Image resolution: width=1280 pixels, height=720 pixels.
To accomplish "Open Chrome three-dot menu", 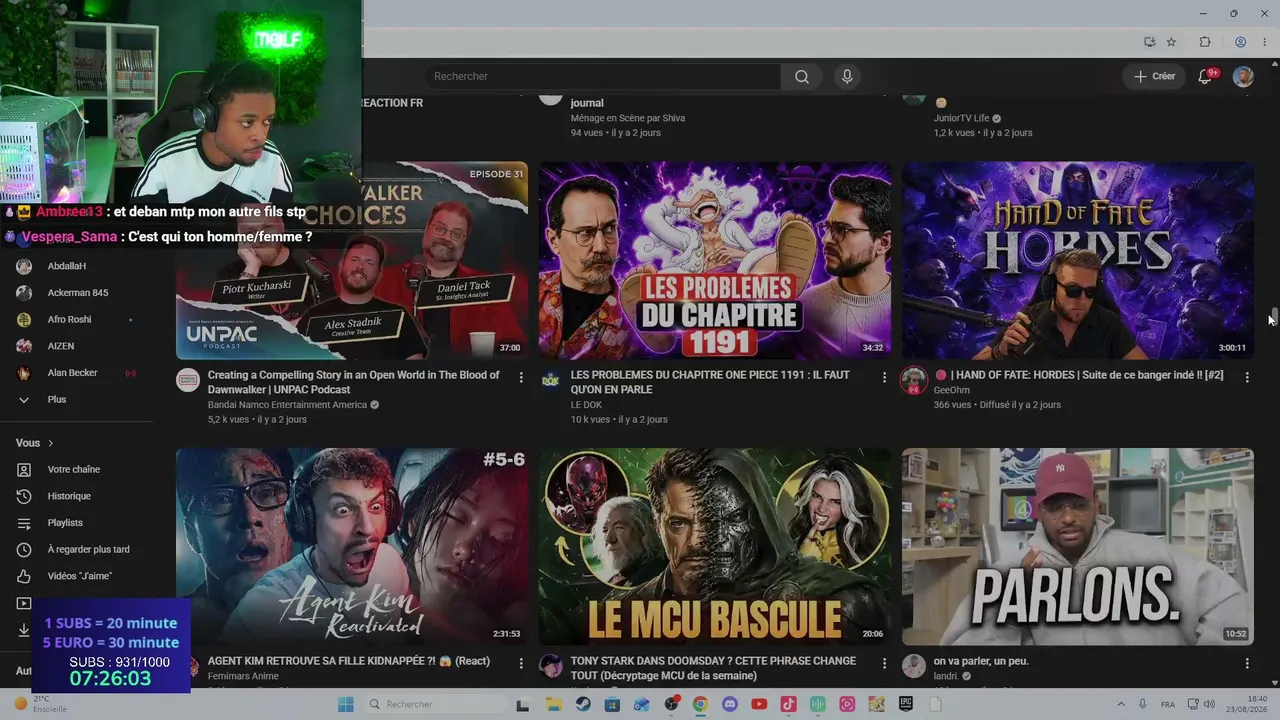I will 1264,42.
